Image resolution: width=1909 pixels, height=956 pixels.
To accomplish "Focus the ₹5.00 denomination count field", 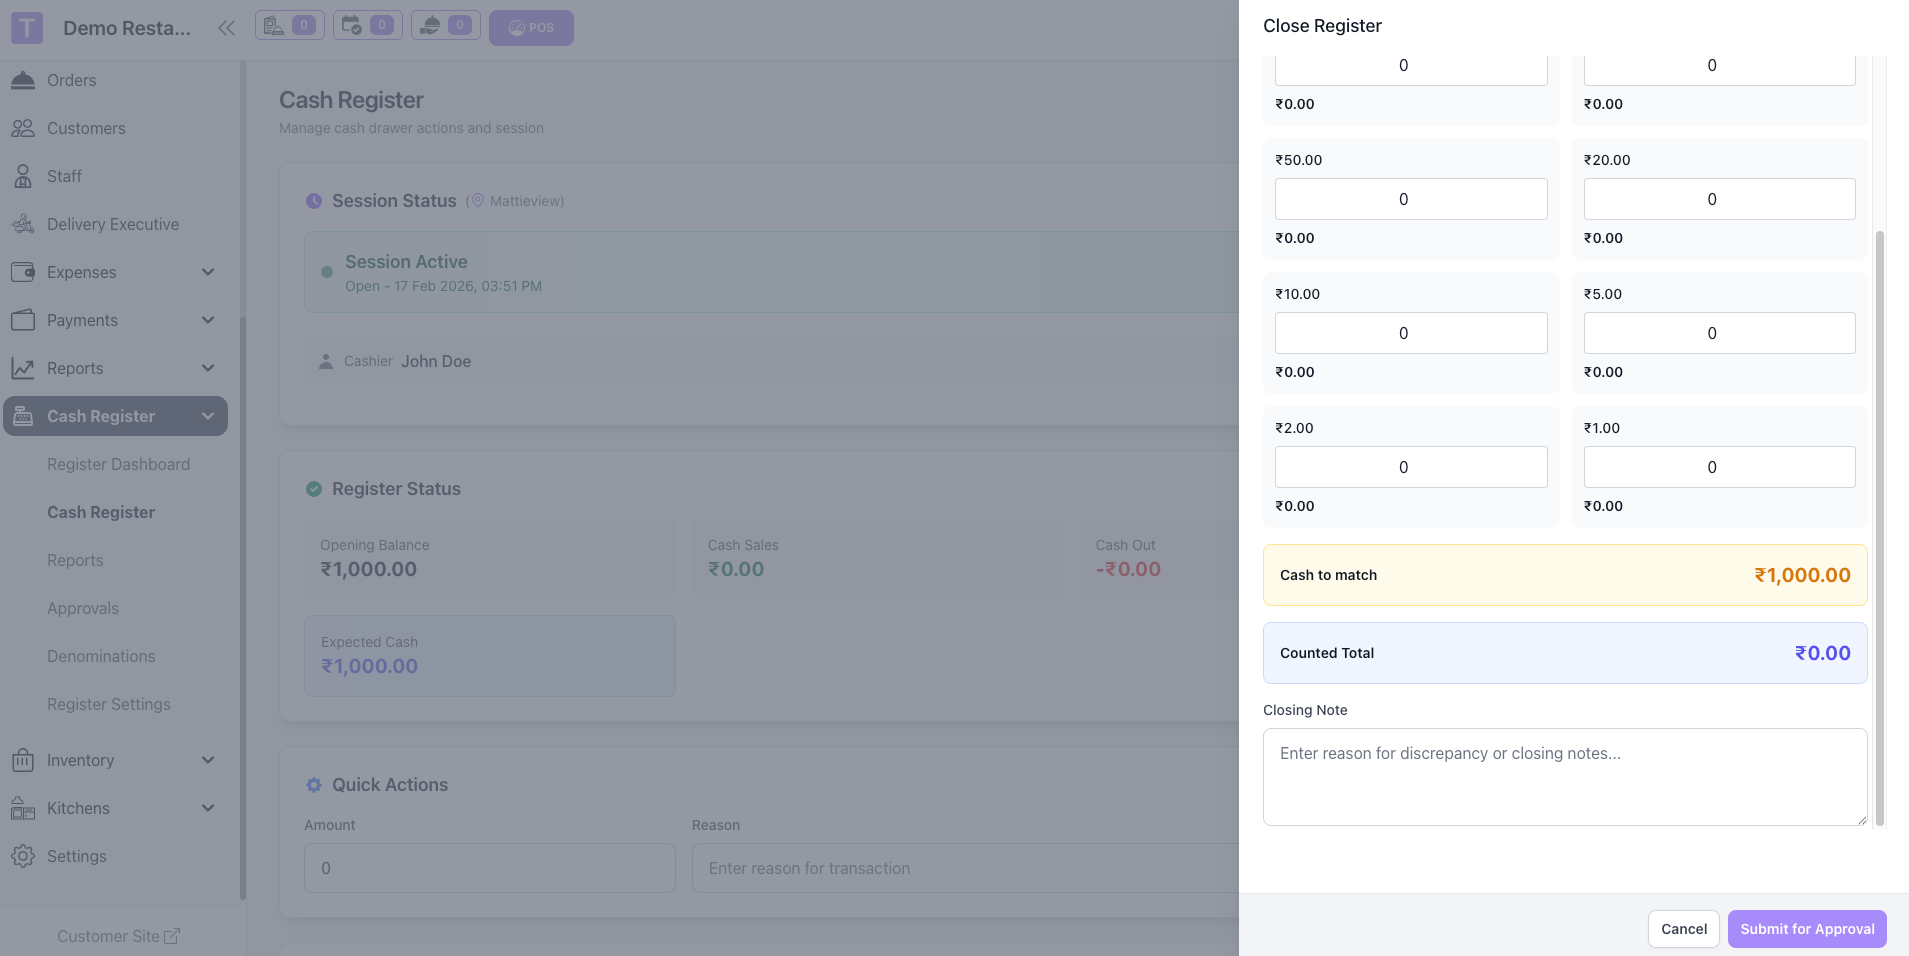I will pos(1719,333).
